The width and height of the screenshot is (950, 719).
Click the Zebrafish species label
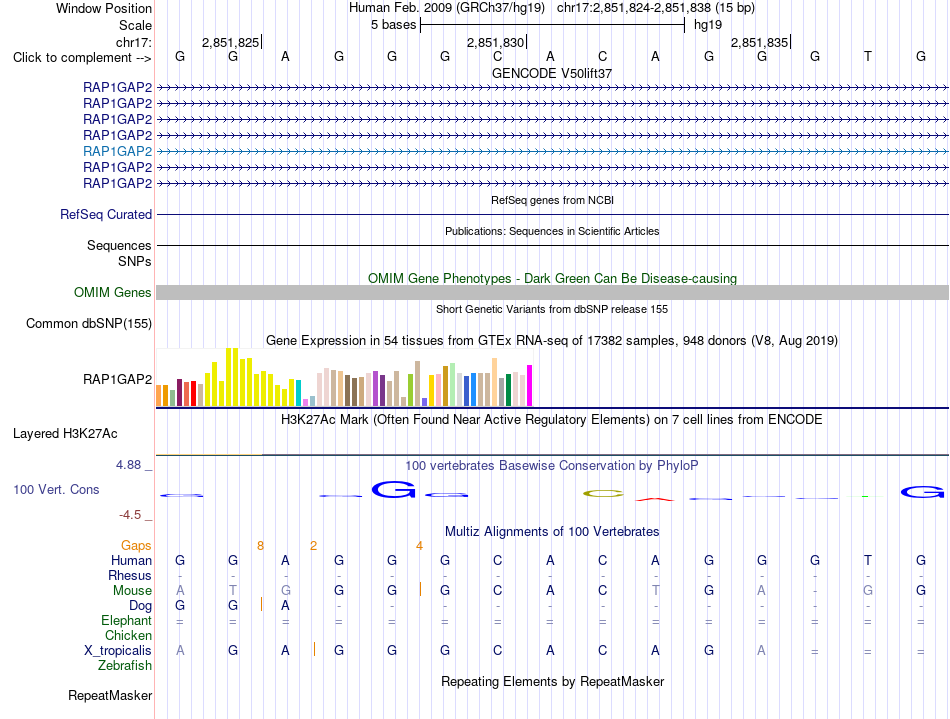125,665
